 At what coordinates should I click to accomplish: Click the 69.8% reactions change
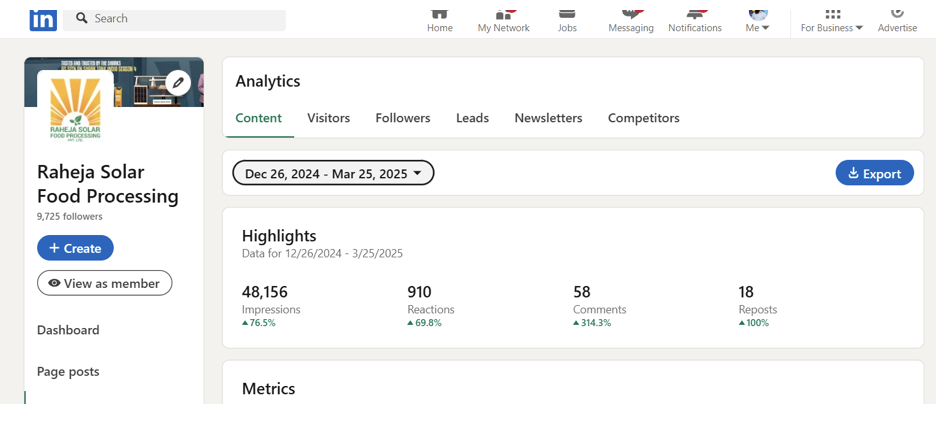point(424,323)
